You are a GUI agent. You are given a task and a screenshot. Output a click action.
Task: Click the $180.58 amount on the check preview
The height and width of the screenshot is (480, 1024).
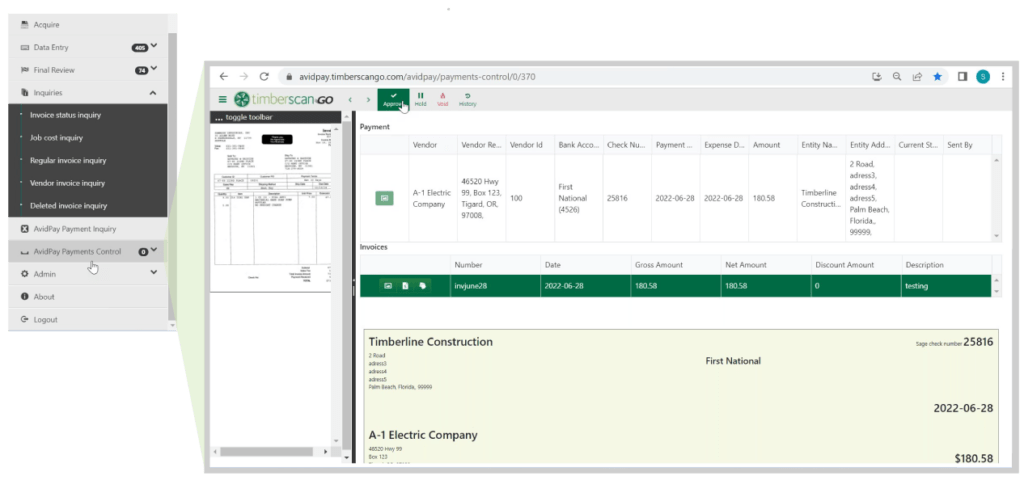click(x=974, y=458)
